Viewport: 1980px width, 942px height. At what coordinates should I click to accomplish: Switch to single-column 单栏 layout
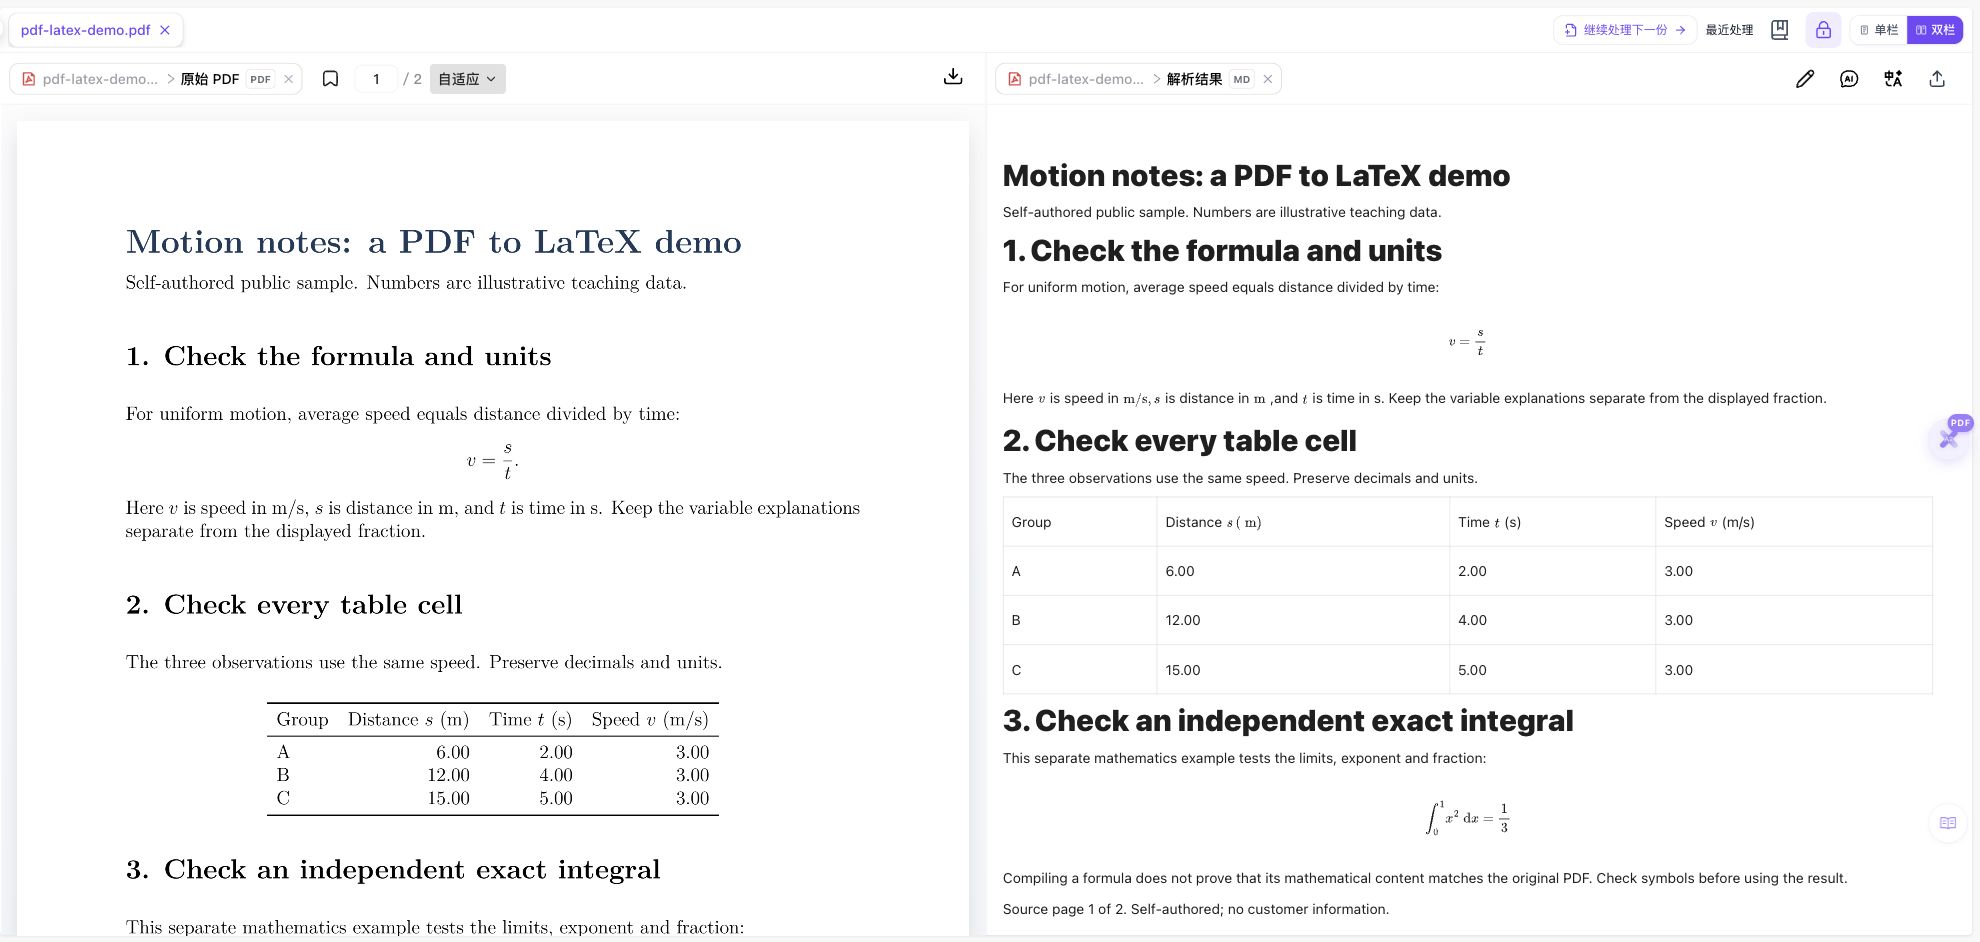coord(1879,30)
